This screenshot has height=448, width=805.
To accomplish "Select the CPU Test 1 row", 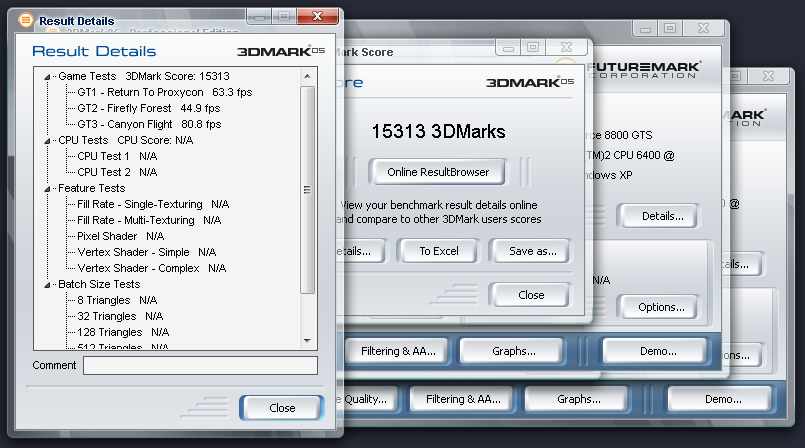I will pyautogui.click(x=117, y=156).
